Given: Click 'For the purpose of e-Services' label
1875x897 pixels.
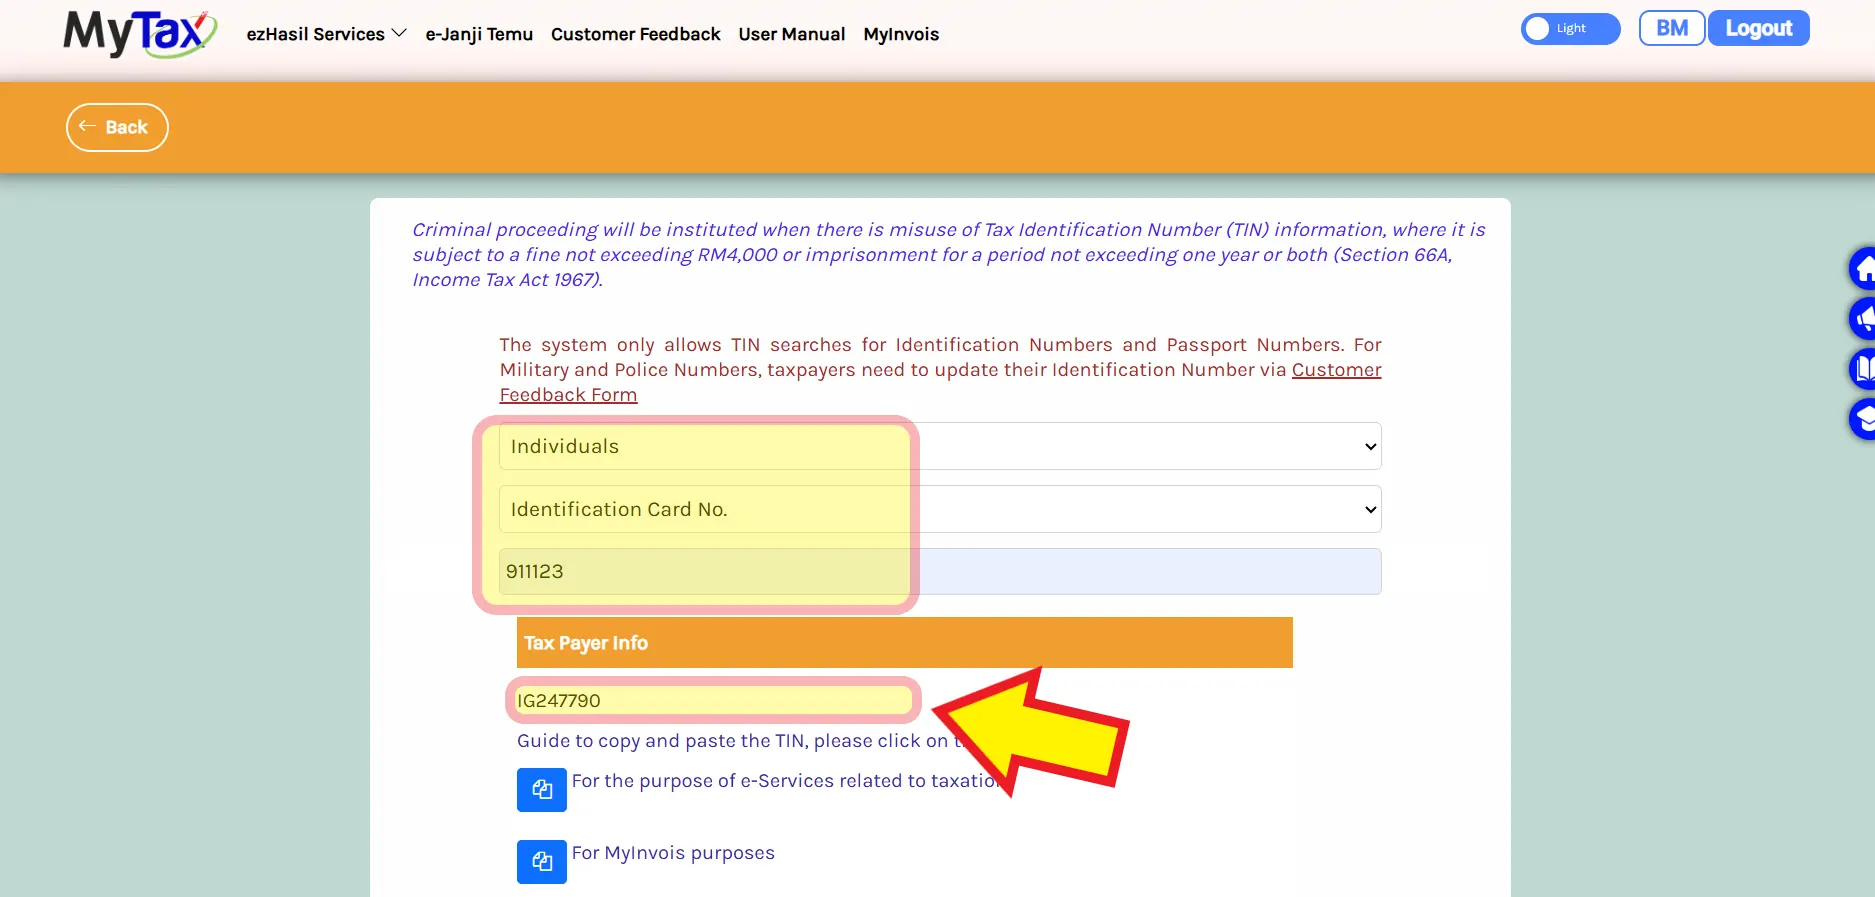Looking at the screenshot, I should click(786, 781).
